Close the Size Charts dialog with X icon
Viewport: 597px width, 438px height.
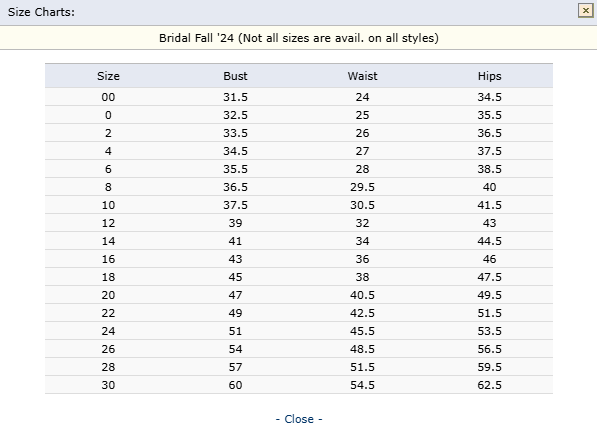[x=585, y=11]
